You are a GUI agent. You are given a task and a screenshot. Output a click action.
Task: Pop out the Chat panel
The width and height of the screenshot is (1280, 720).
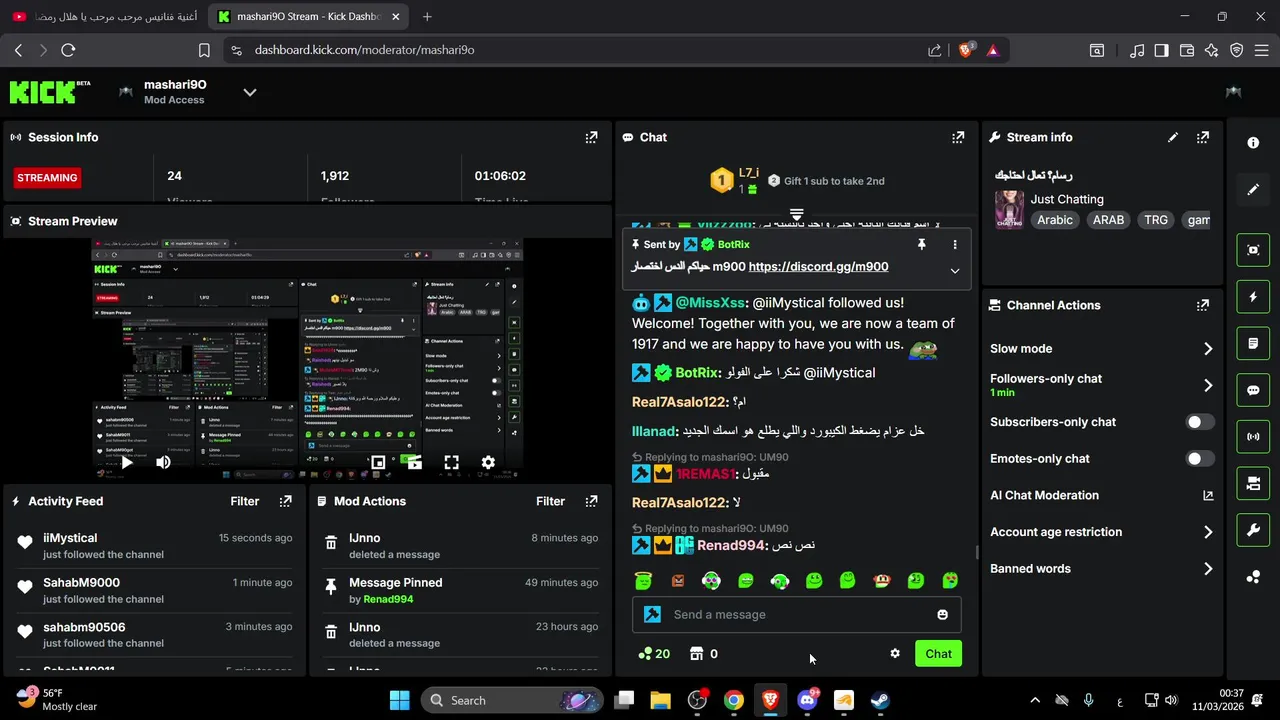pos(958,137)
